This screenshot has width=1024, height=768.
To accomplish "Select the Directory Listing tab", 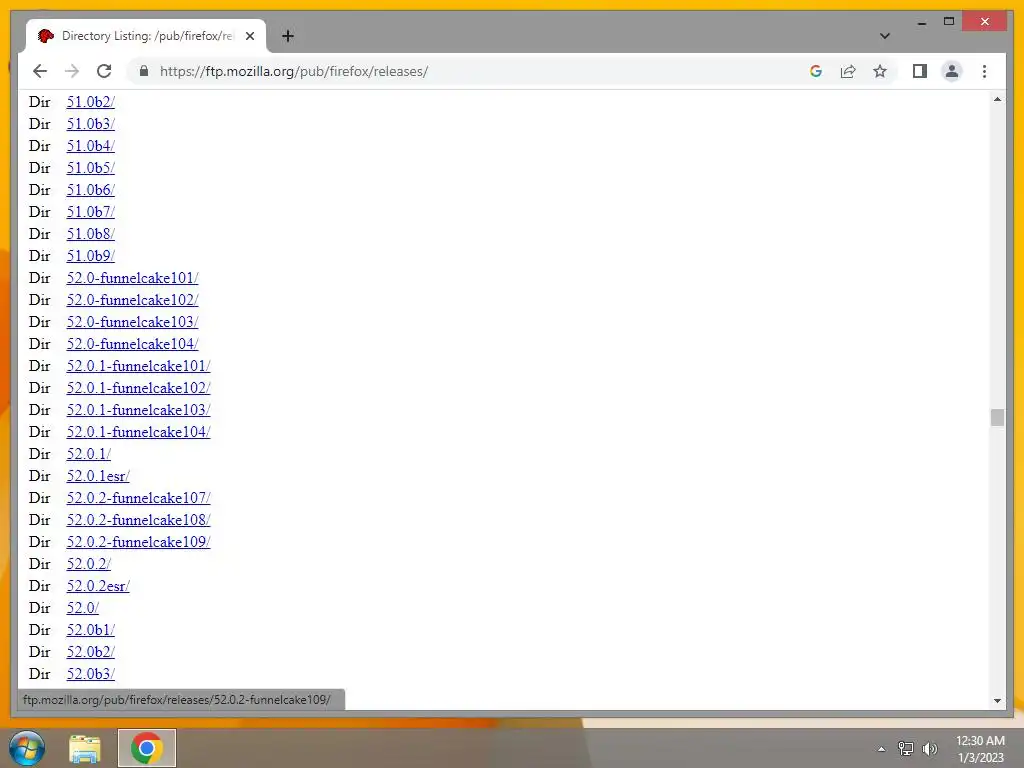I will click(146, 36).
